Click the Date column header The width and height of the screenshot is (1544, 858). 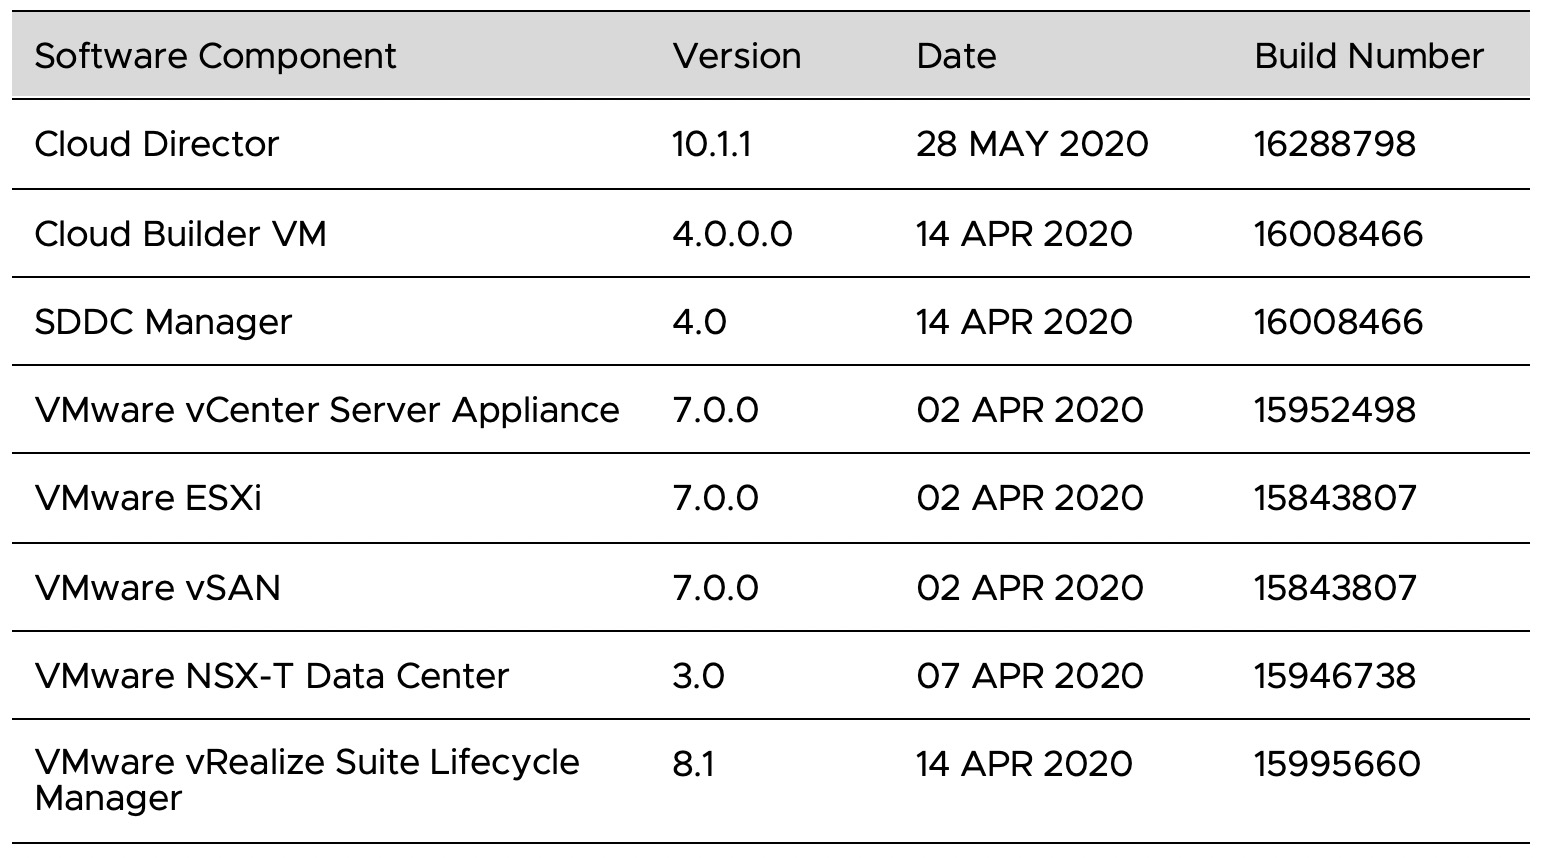click(x=955, y=56)
